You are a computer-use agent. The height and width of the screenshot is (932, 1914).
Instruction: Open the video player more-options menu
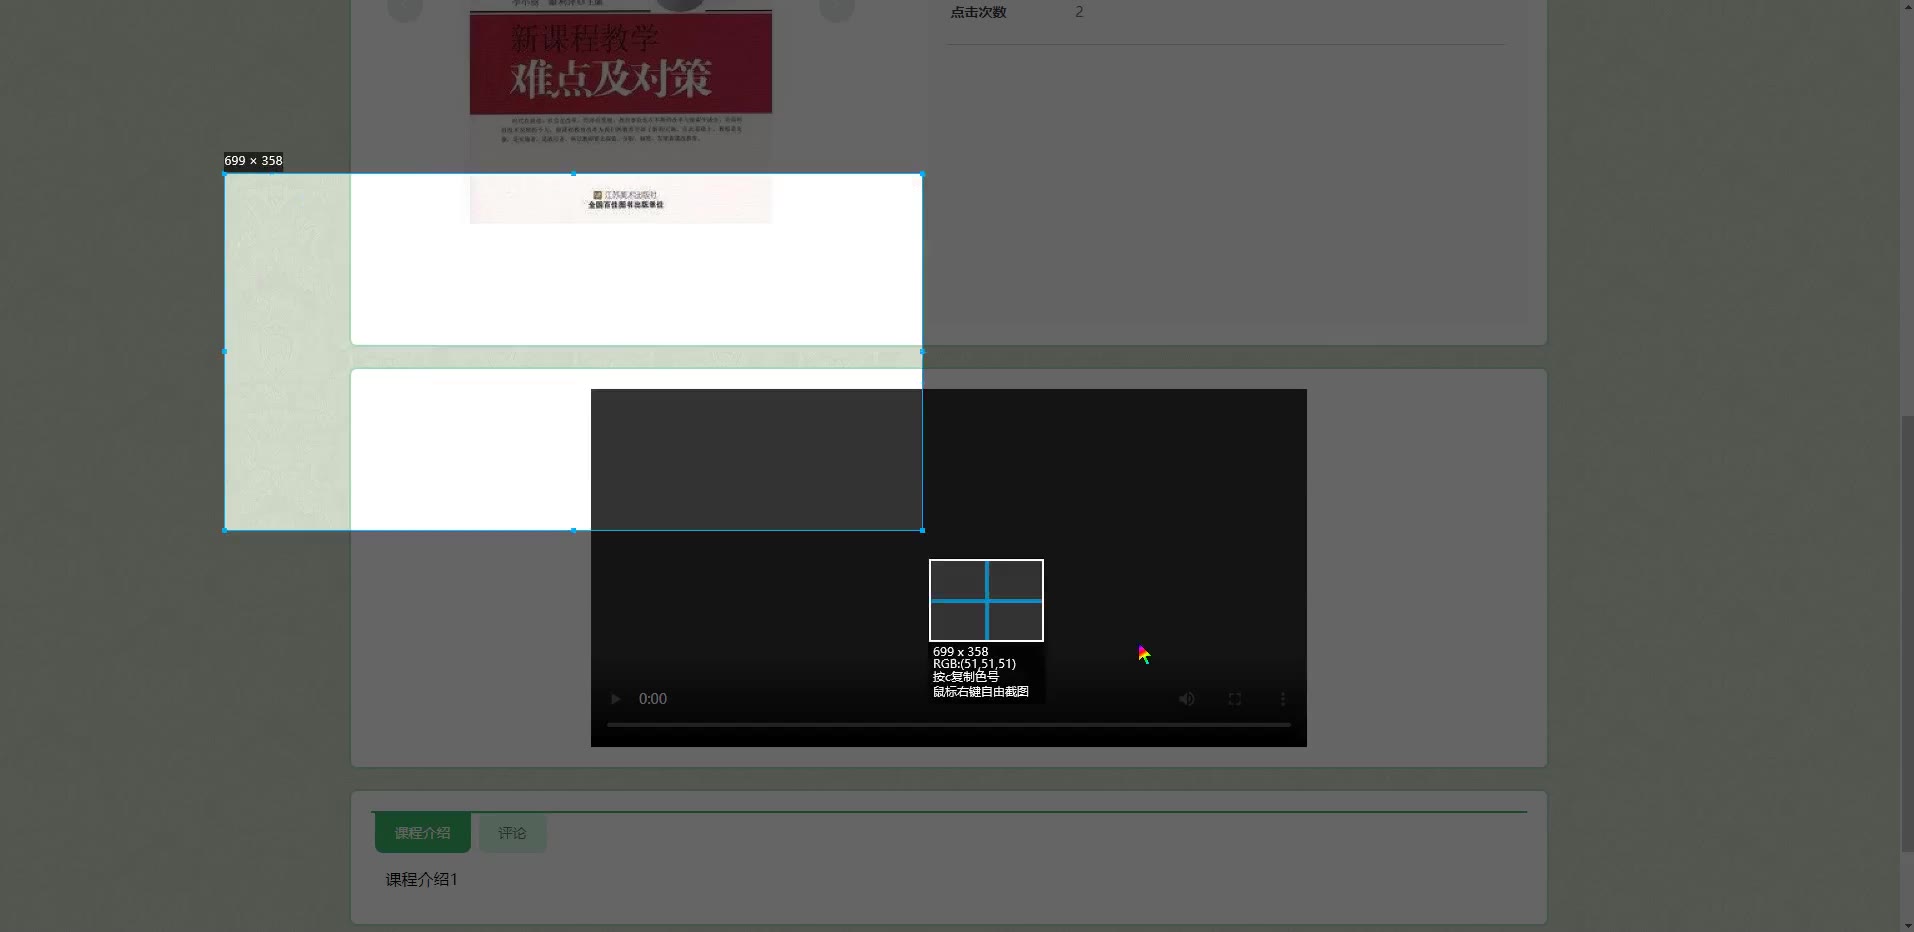(x=1283, y=699)
